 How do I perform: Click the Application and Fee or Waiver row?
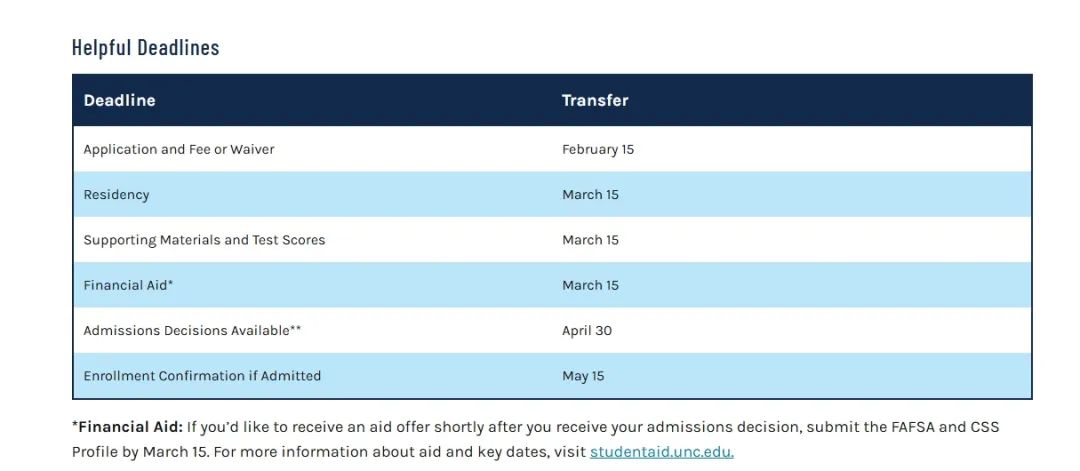coord(552,149)
